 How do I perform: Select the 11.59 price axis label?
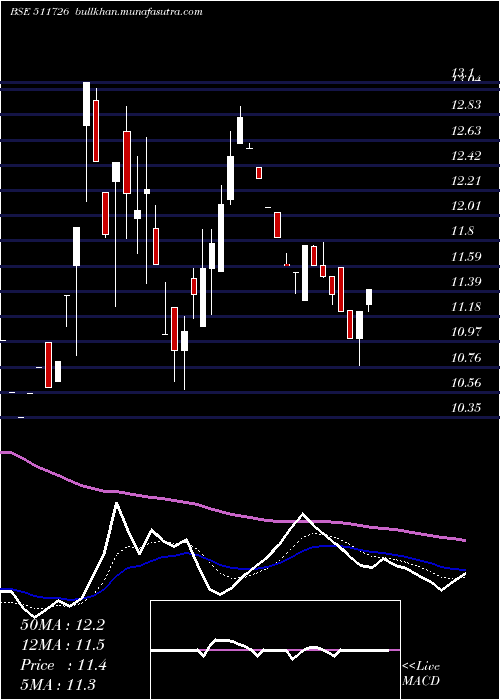coord(467,257)
